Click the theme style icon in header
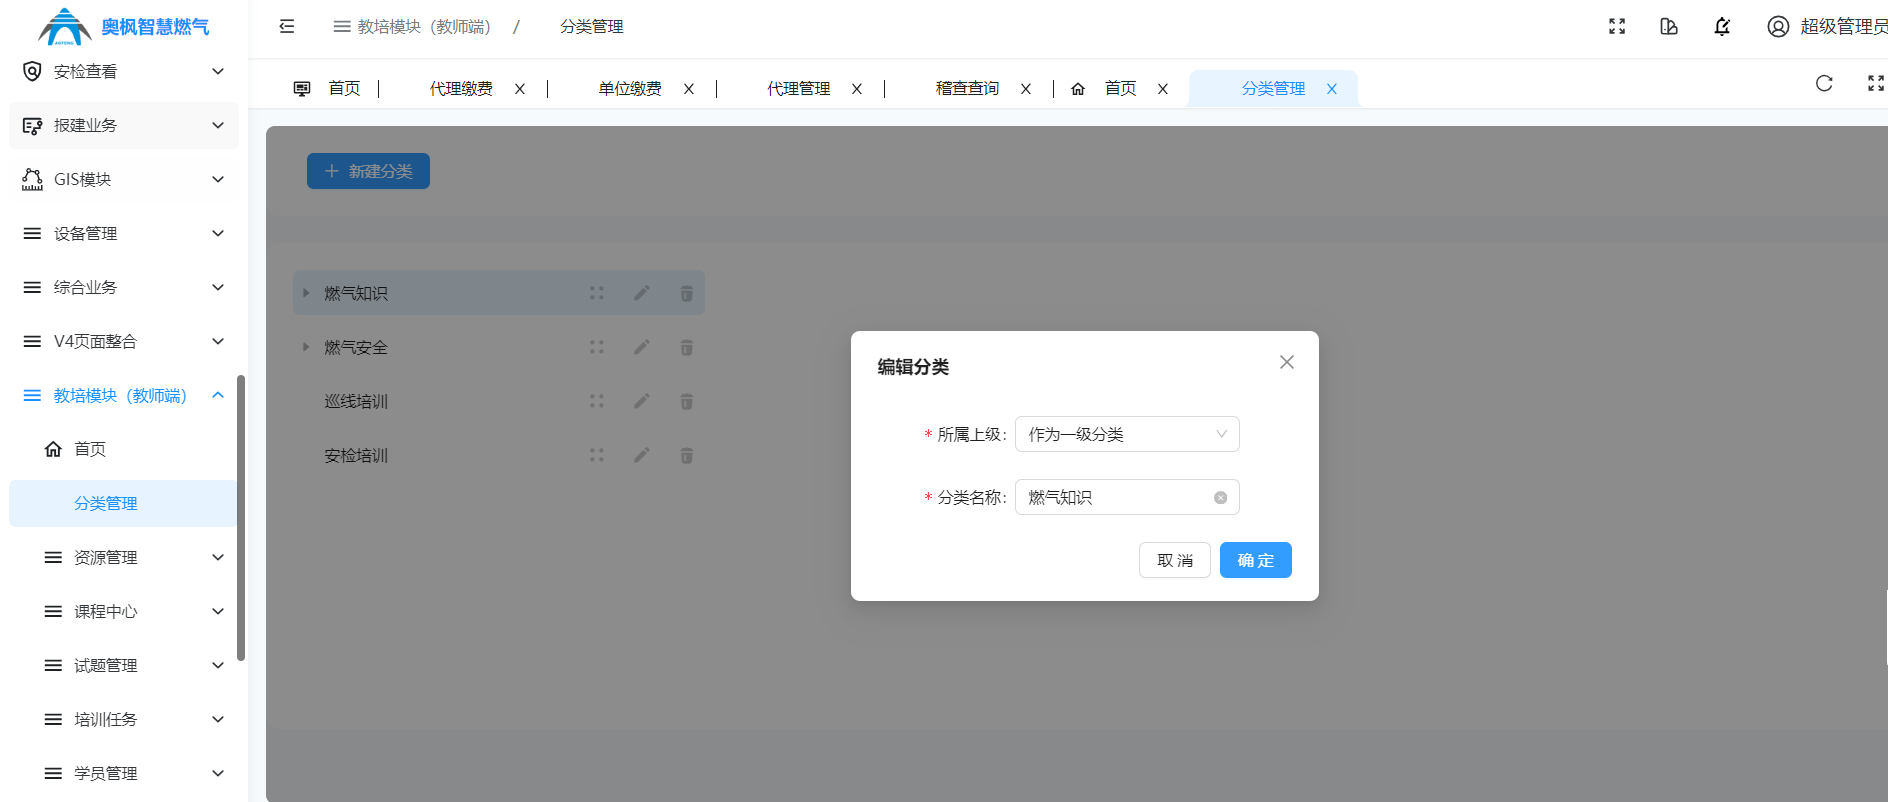This screenshot has width=1888, height=802. (x=1669, y=27)
